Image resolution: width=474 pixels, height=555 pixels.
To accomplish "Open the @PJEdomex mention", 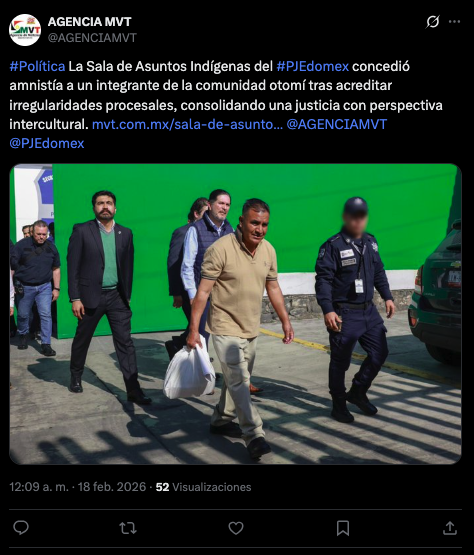I will (47, 143).
